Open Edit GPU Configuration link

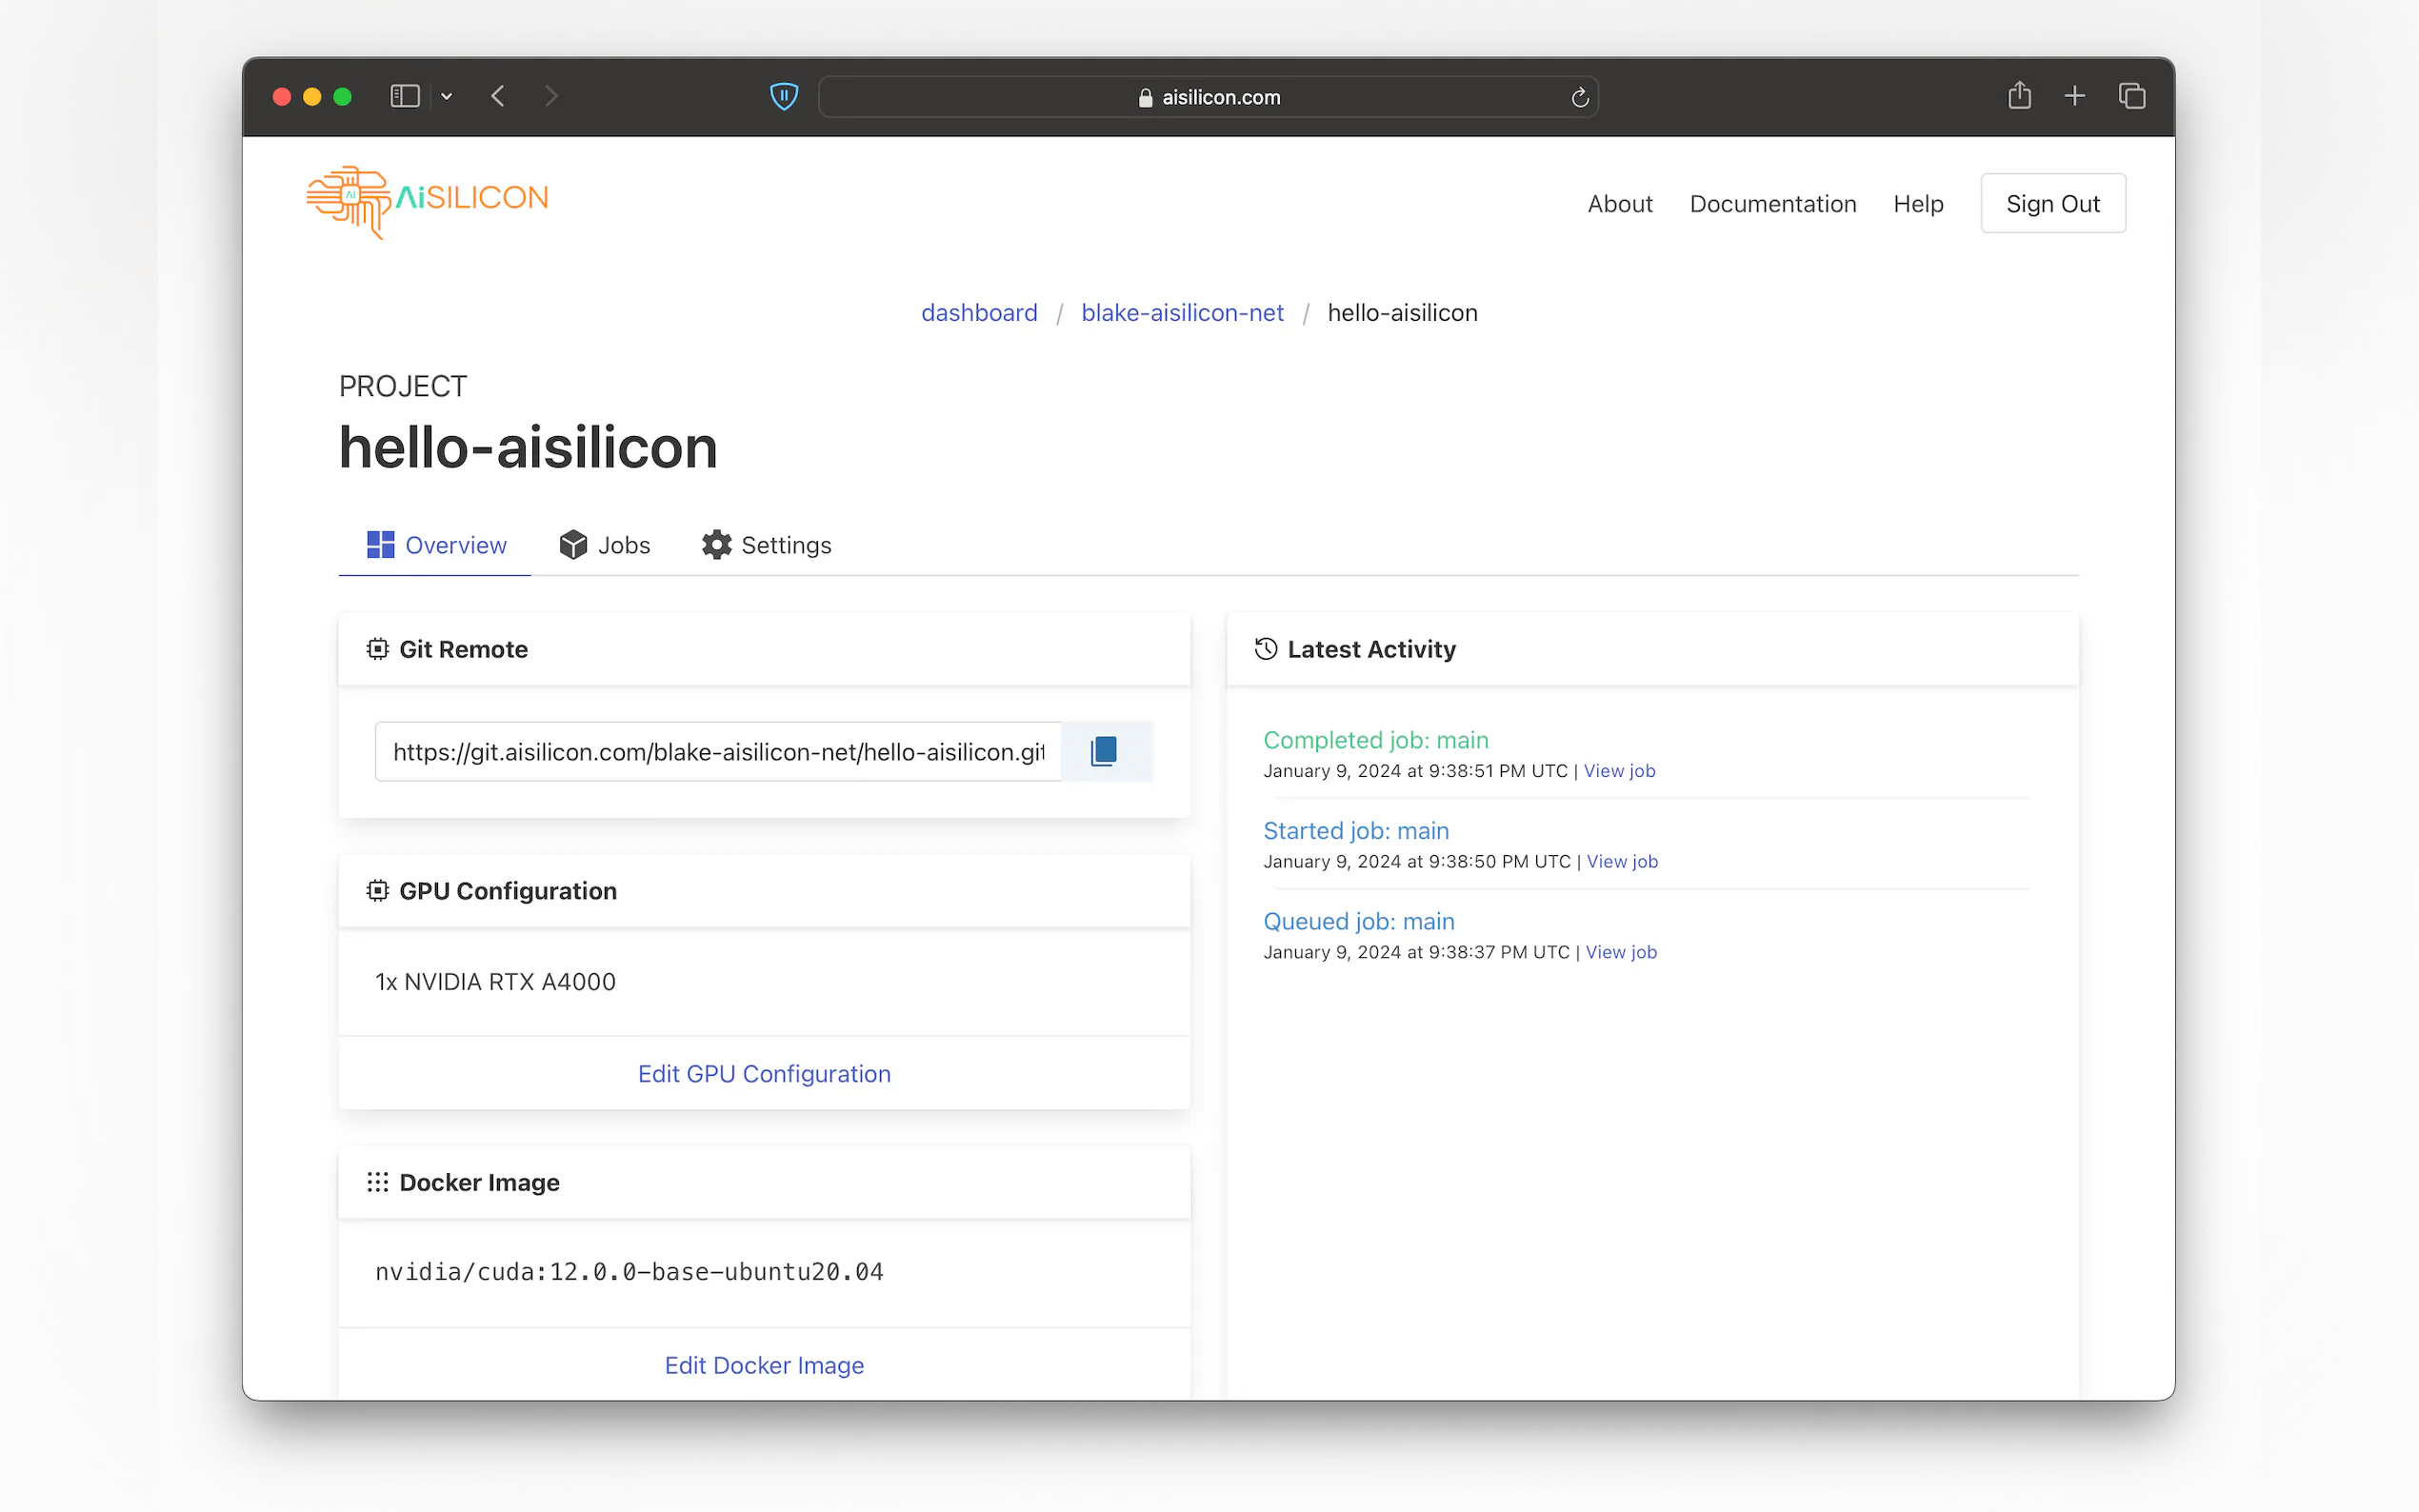coord(764,1073)
